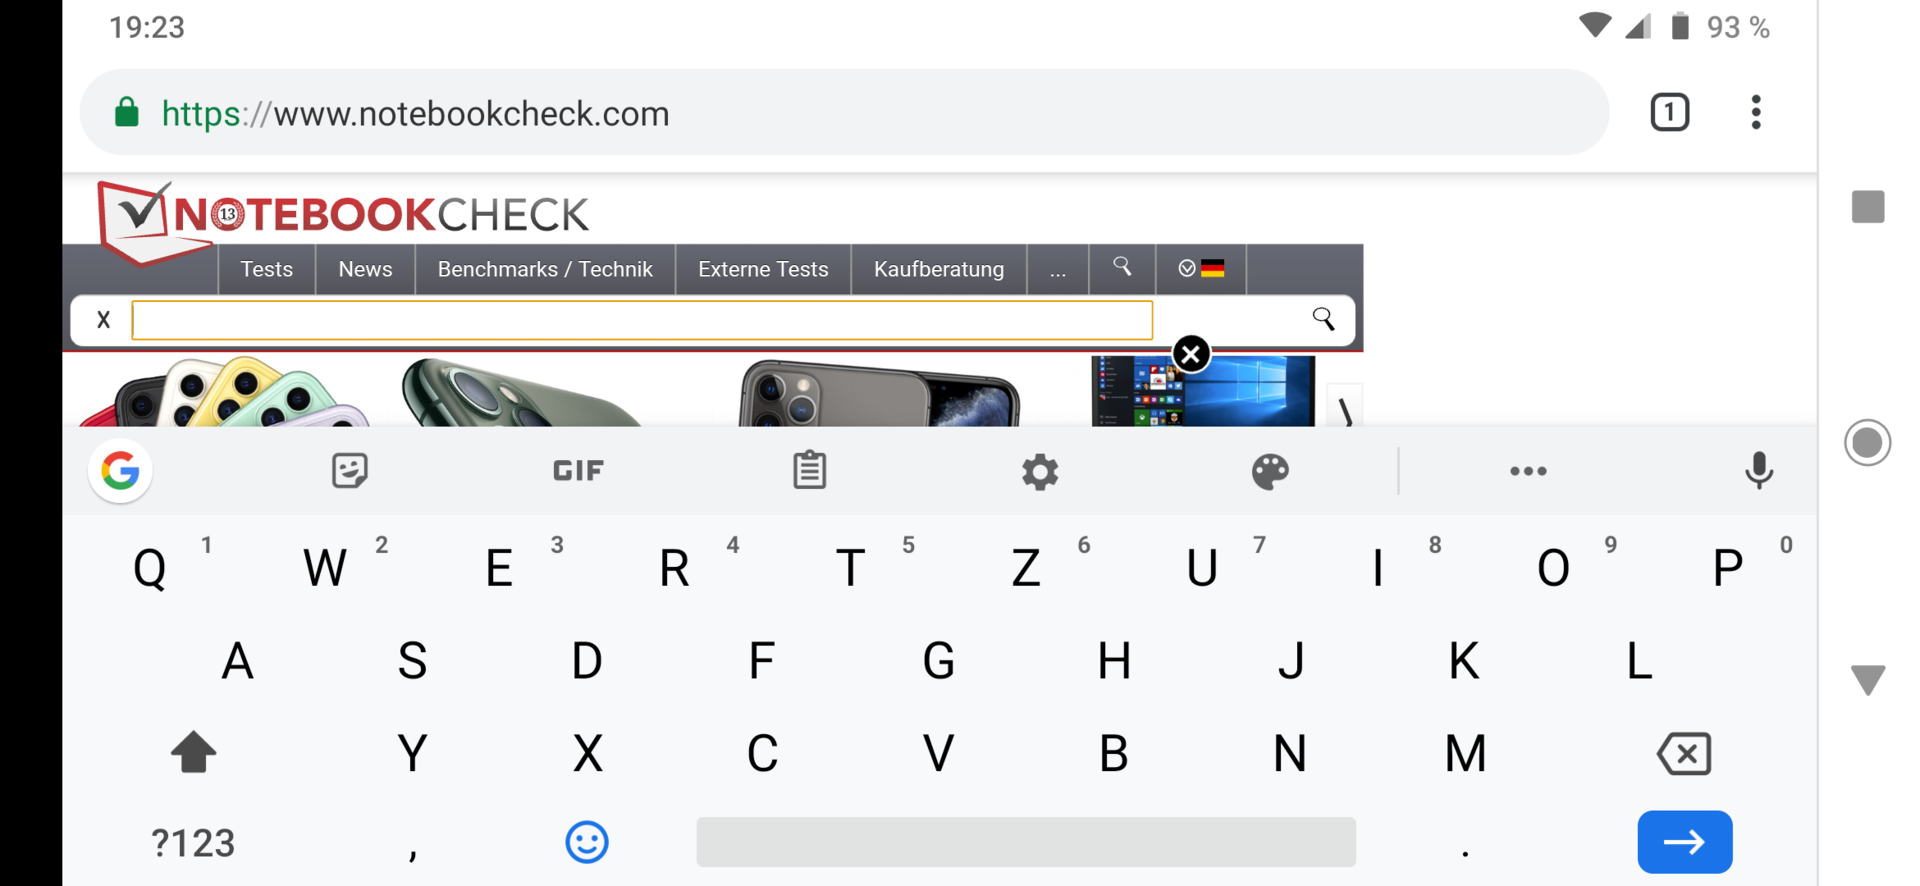Expand more keyboard toolbar options
1920x886 pixels.
1528,471
